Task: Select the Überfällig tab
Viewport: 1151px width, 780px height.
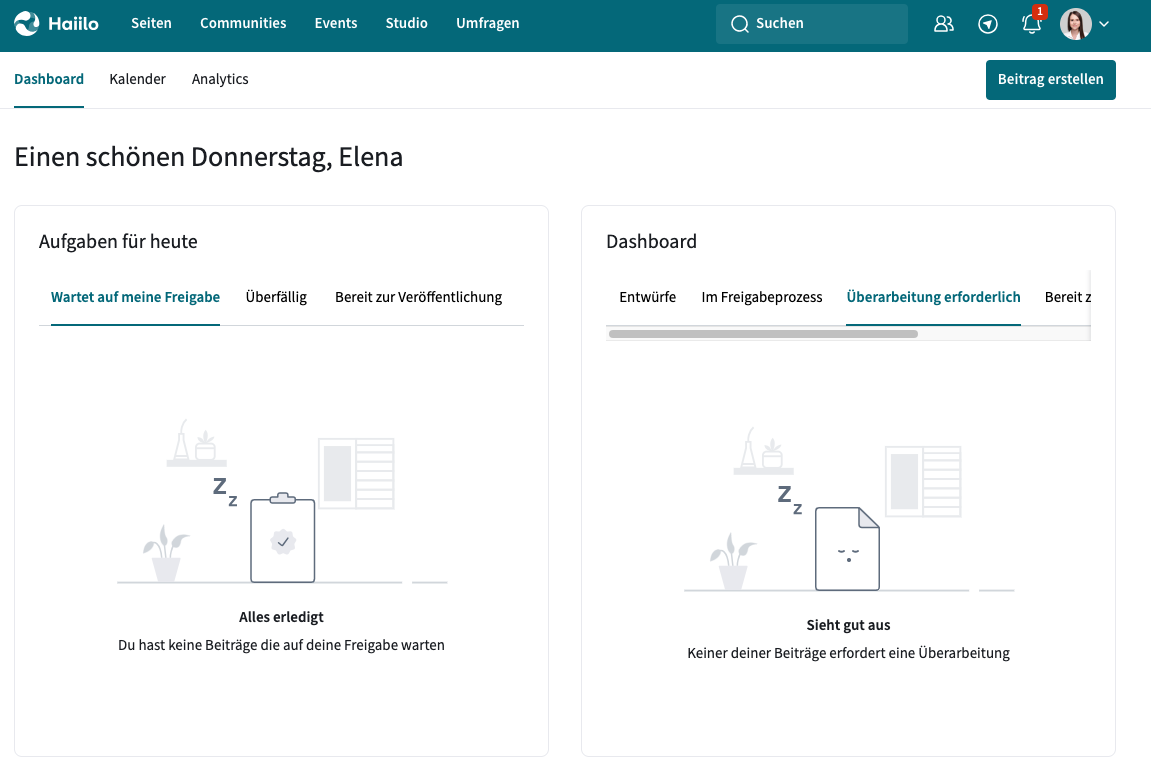Action: [x=276, y=297]
